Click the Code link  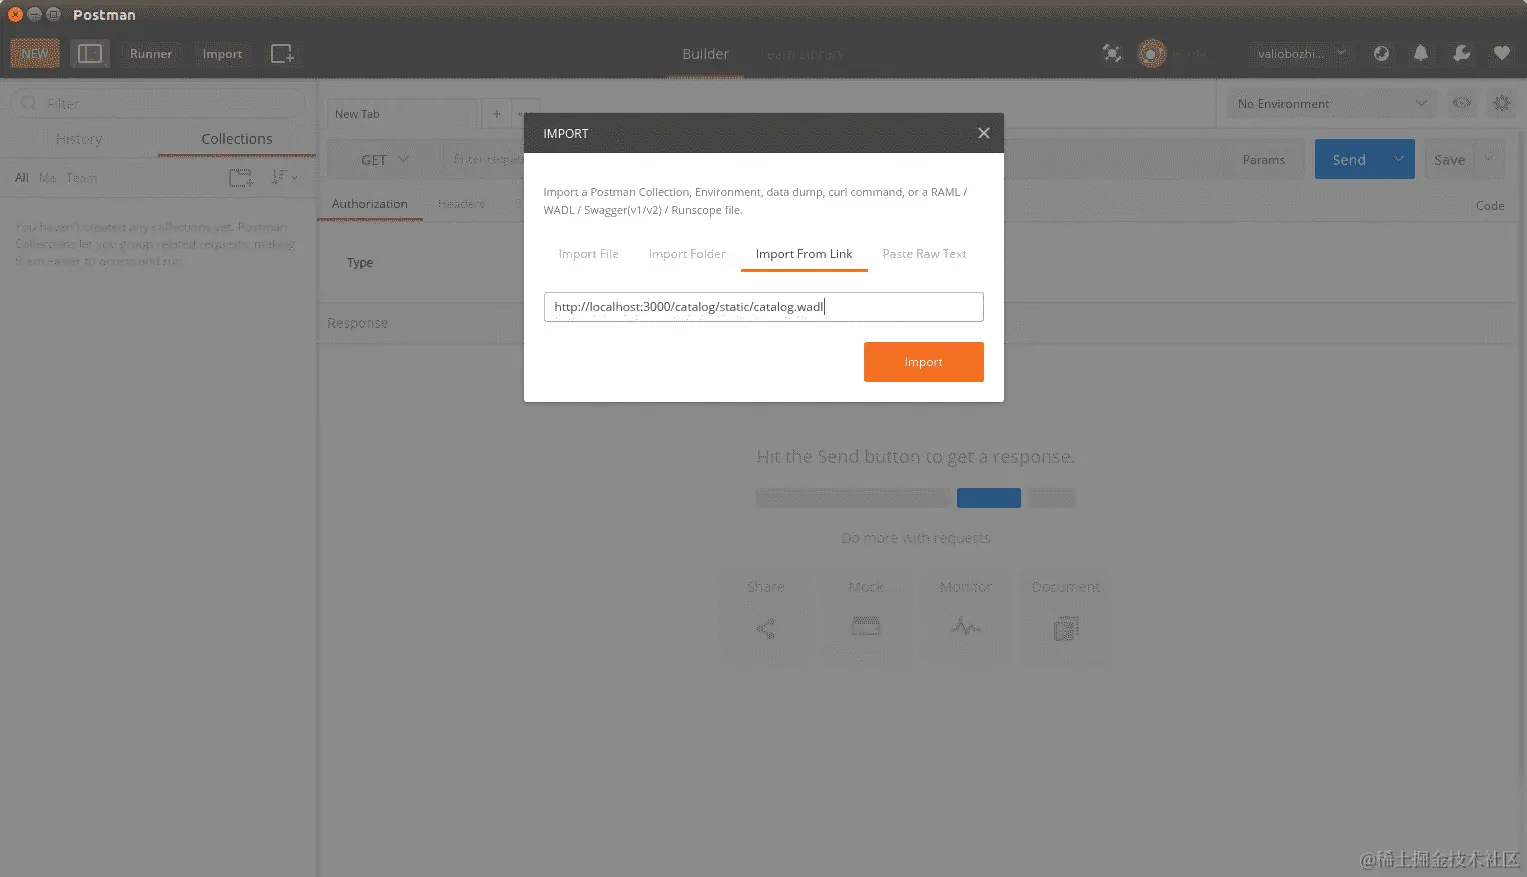coord(1489,205)
